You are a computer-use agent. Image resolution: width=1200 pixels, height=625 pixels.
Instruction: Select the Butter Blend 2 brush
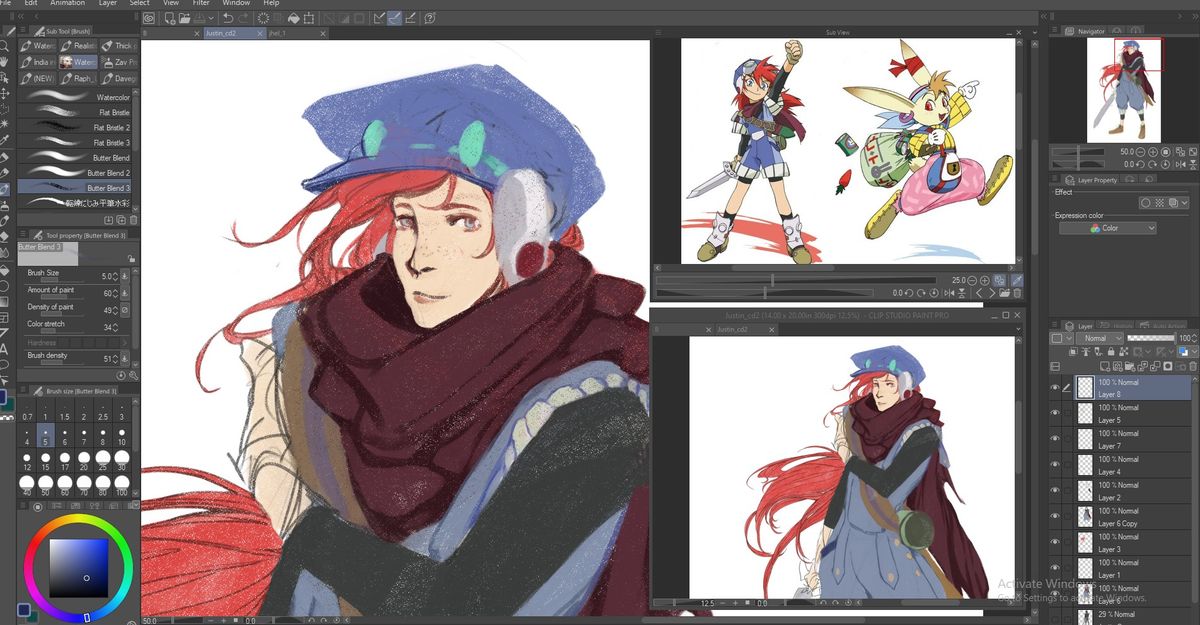75,173
